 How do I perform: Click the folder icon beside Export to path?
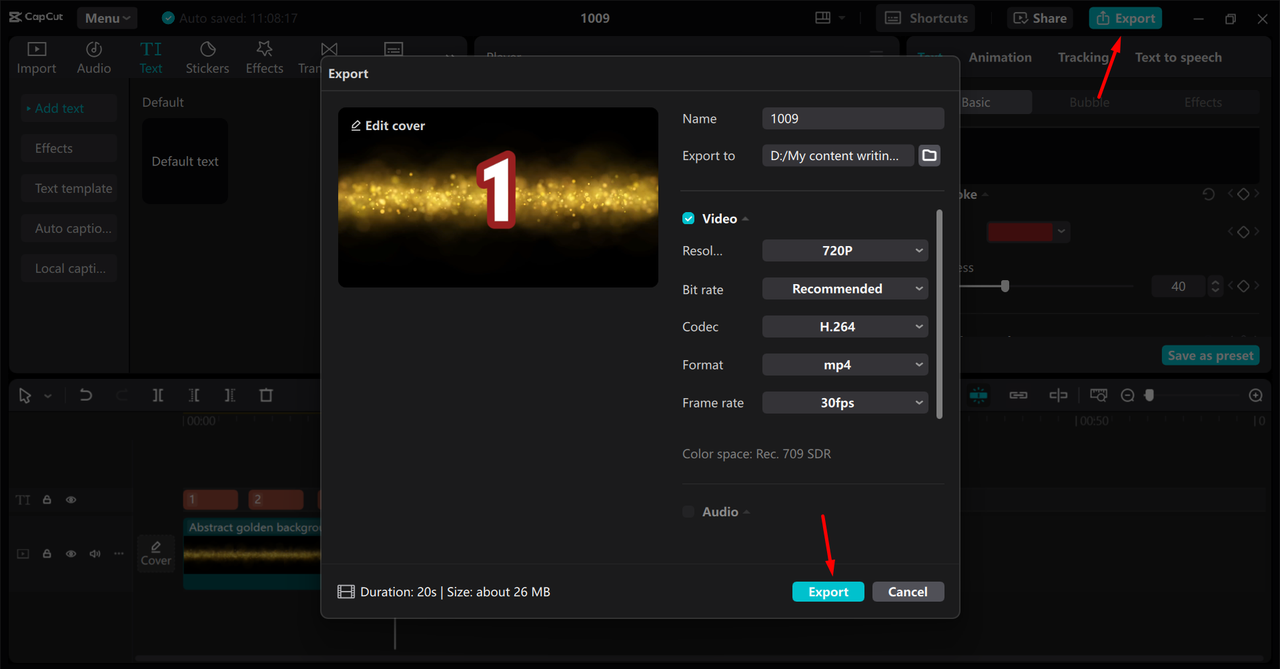coord(930,155)
